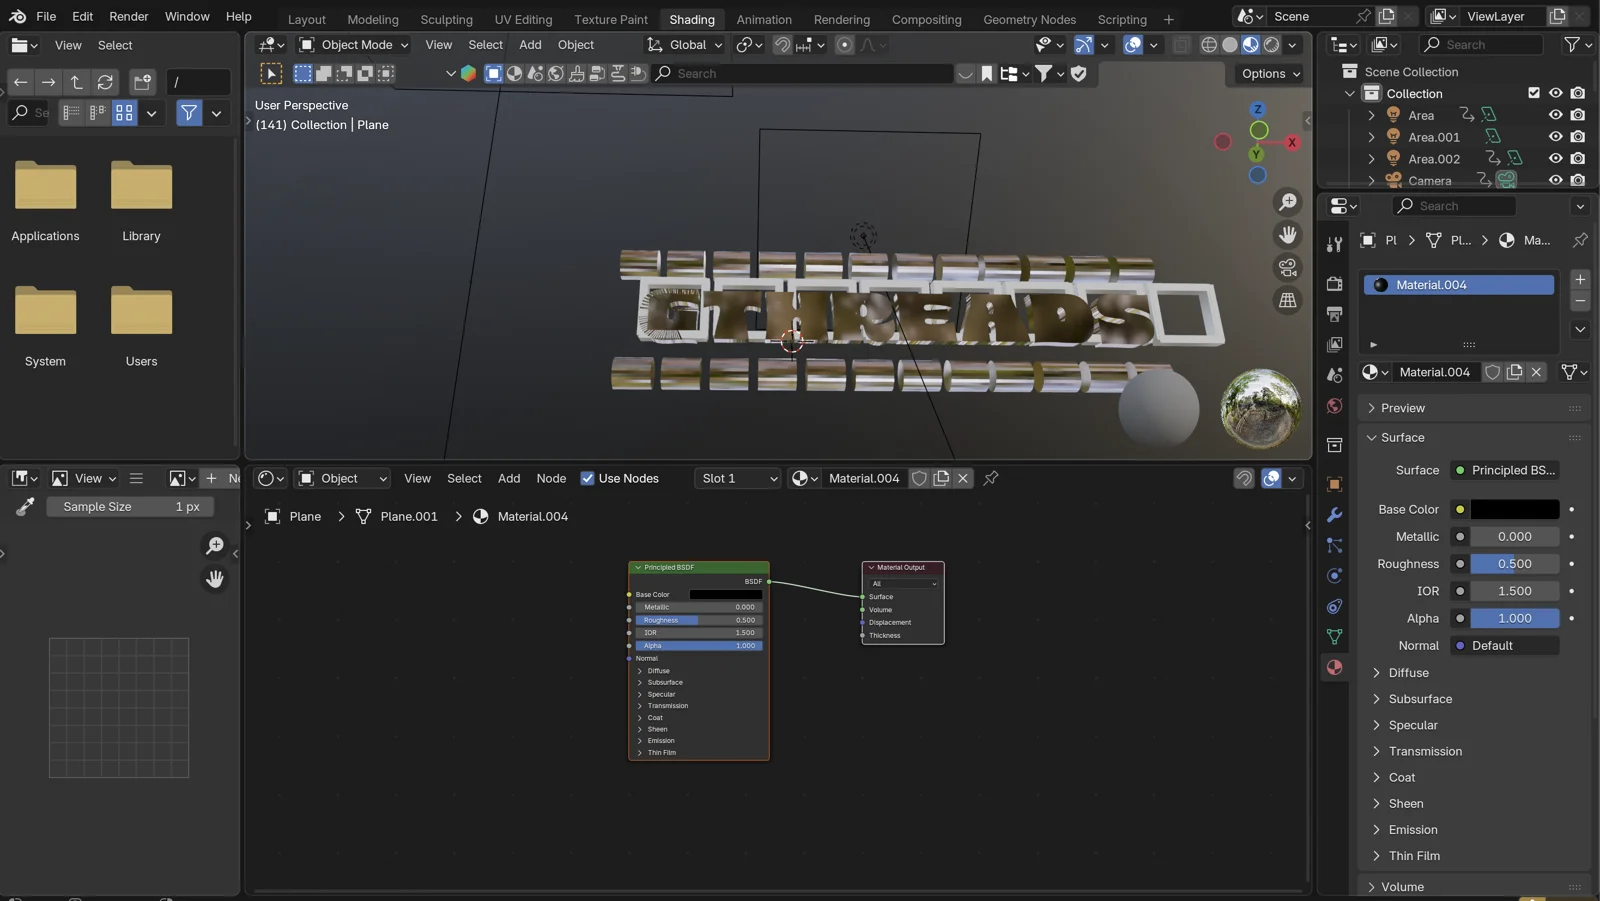This screenshot has width=1600, height=901.
Task: Switch to the Geometry Nodes workspace tab
Action: pyautogui.click(x=1029, y=19)
